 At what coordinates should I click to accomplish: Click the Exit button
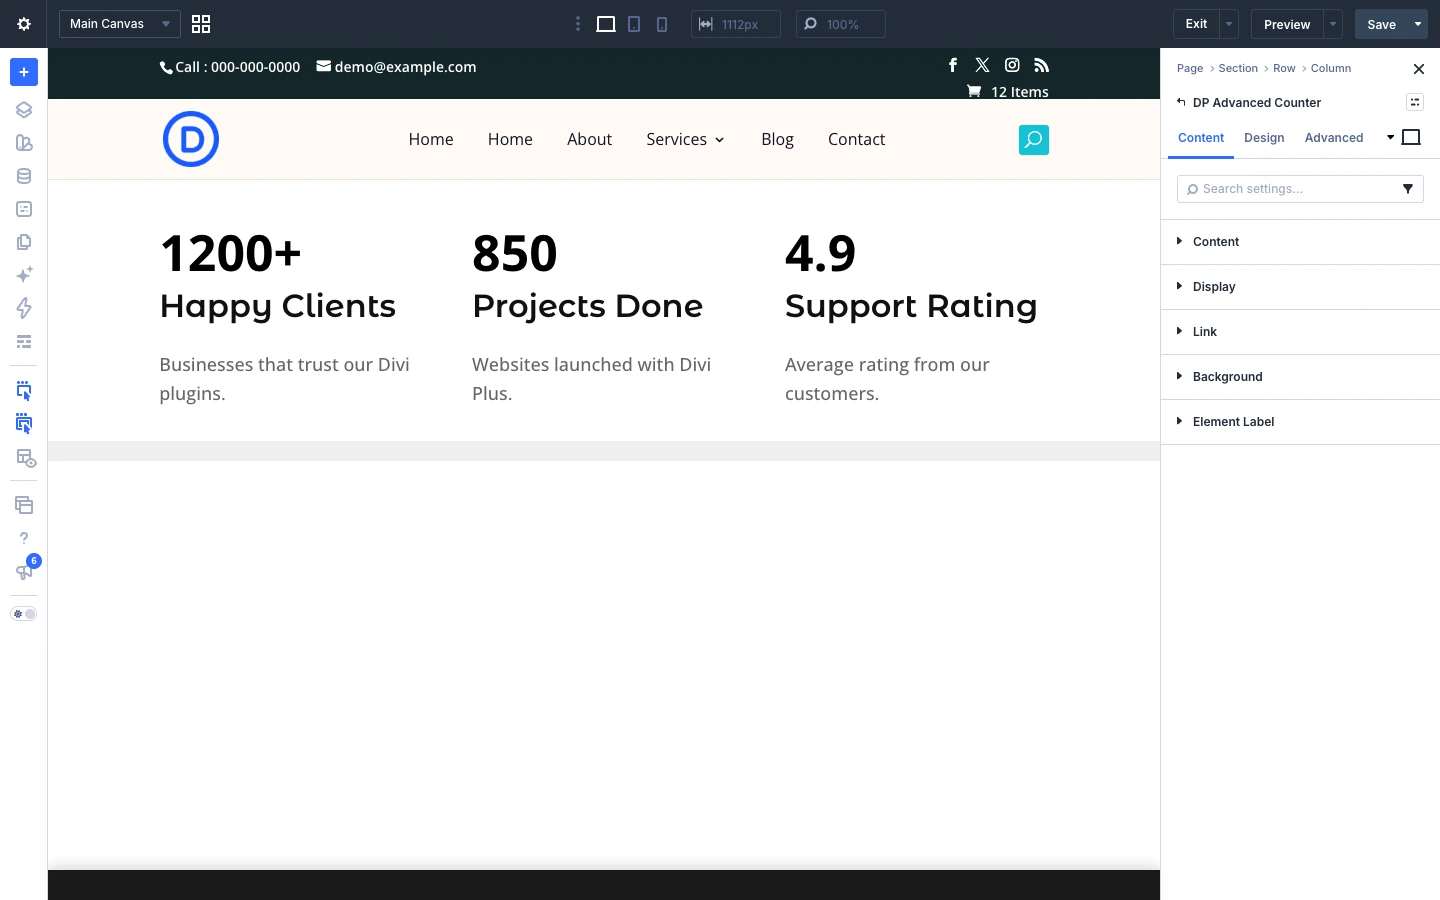(1196, 24)
